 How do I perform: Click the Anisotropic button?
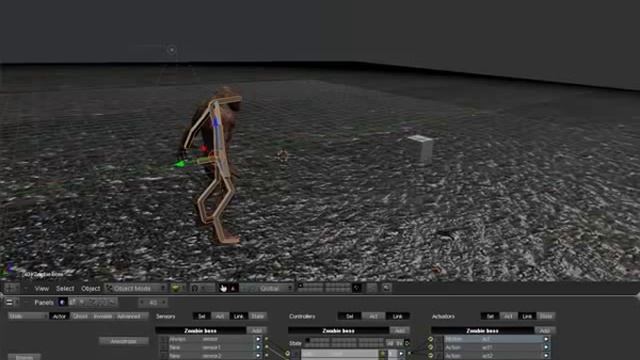pyautogui.click(x=124, y=341)
